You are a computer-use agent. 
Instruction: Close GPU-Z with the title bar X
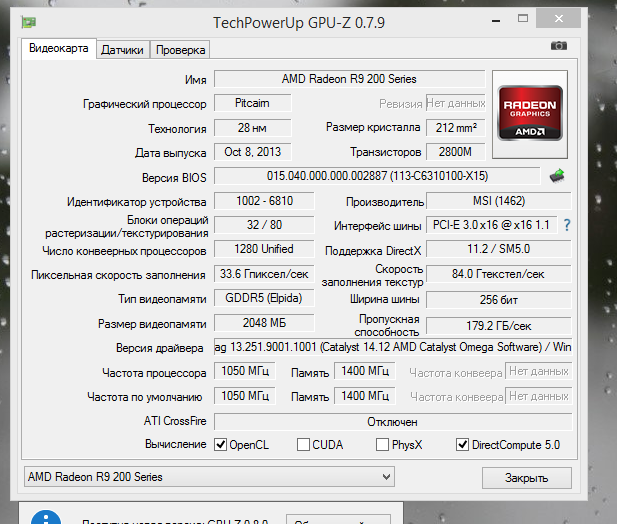point(558,18)
